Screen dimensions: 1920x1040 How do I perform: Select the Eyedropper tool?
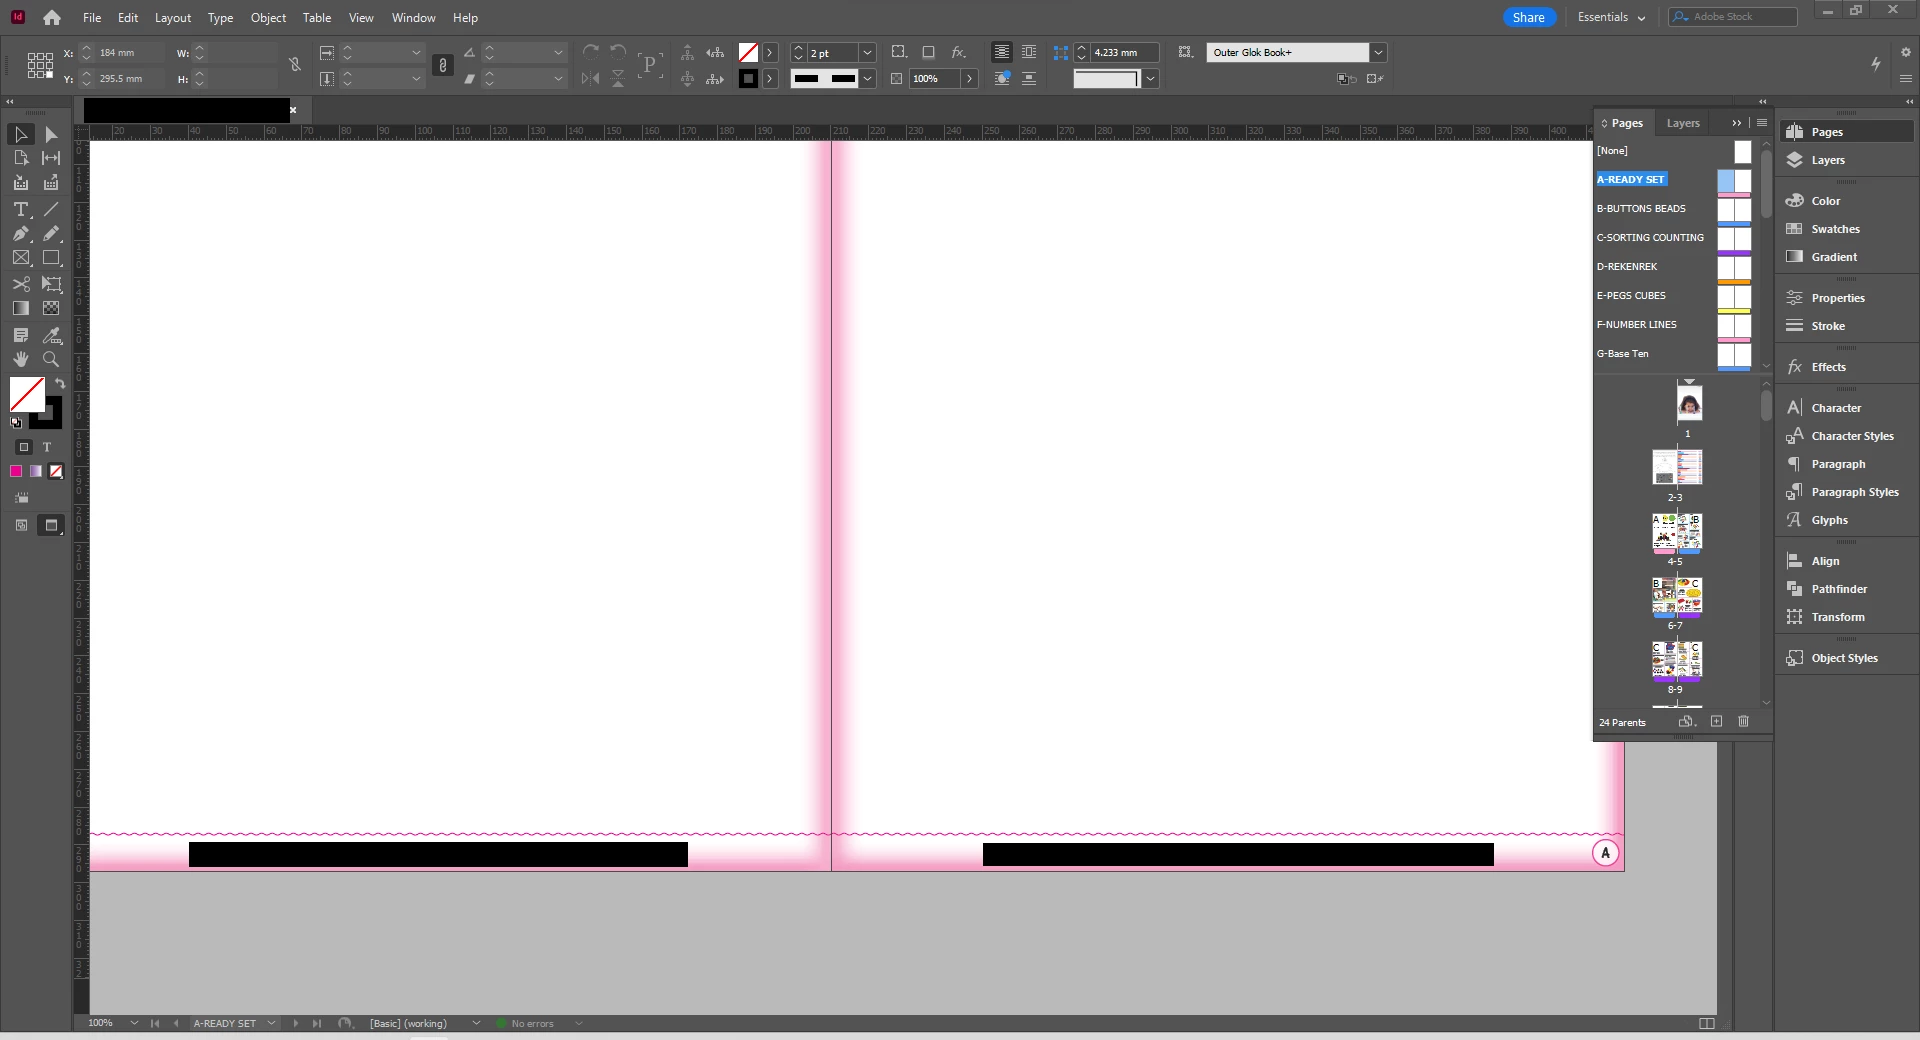(51, 335)
